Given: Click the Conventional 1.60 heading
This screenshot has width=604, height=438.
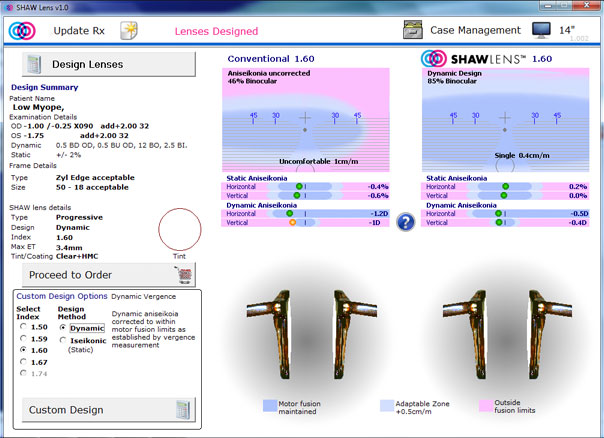Looking at the screenshot, I should point(271,59).
